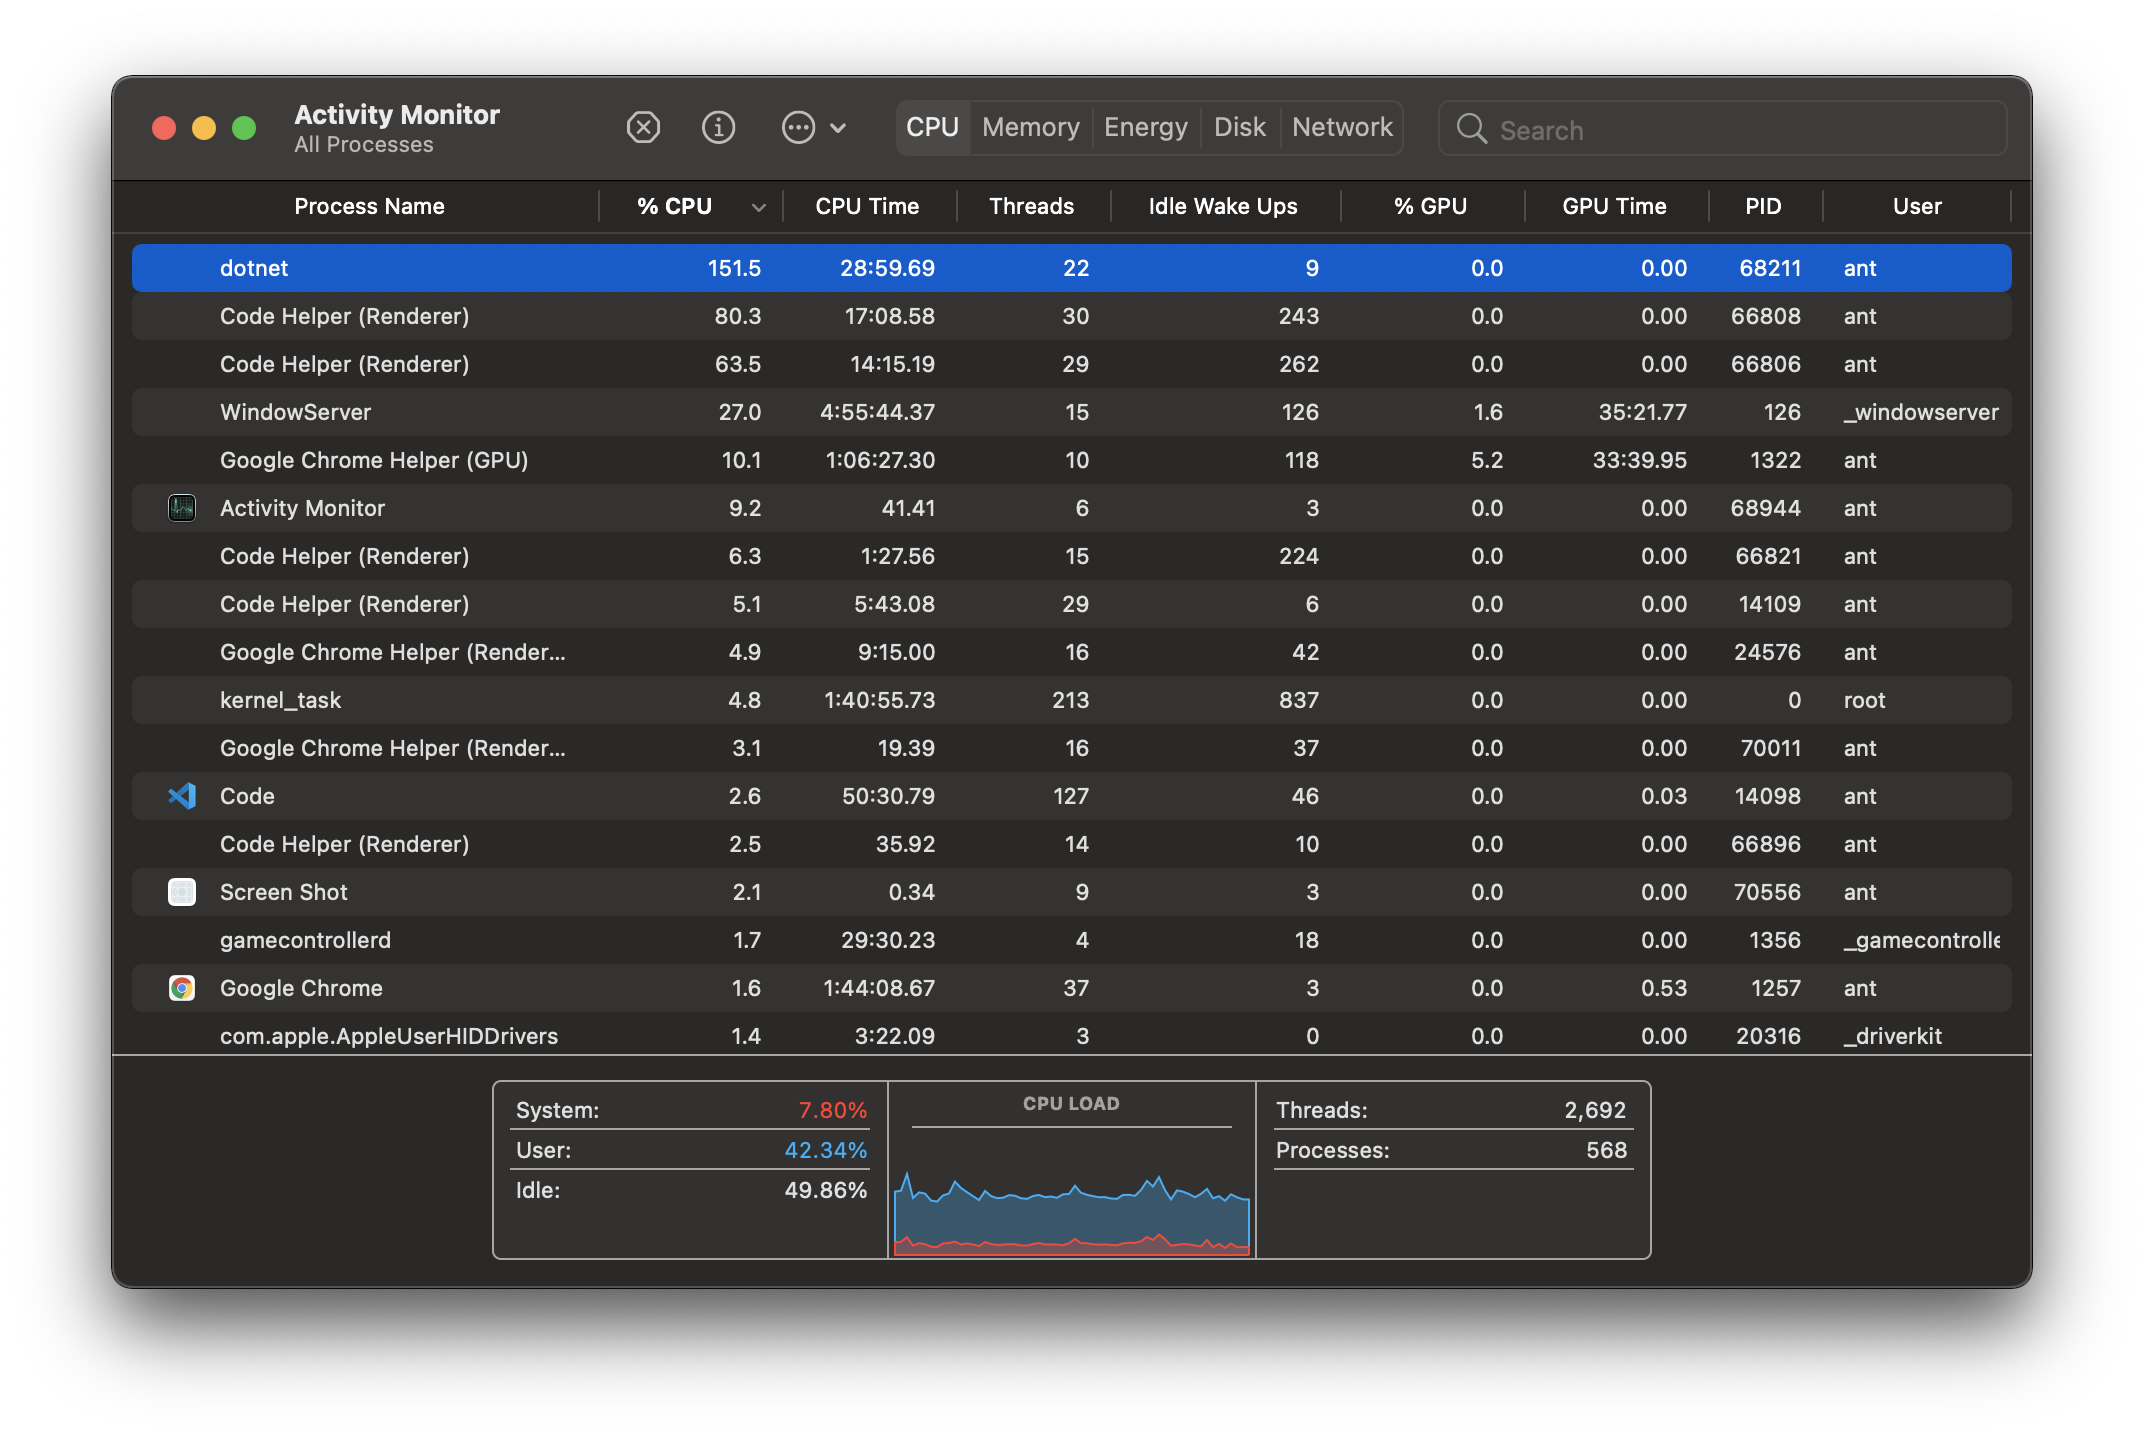Image resolution: width=2144 pixels, height=1436 pixels.
Task: Click the CPU LOAD graph
Action: 1071,1211
